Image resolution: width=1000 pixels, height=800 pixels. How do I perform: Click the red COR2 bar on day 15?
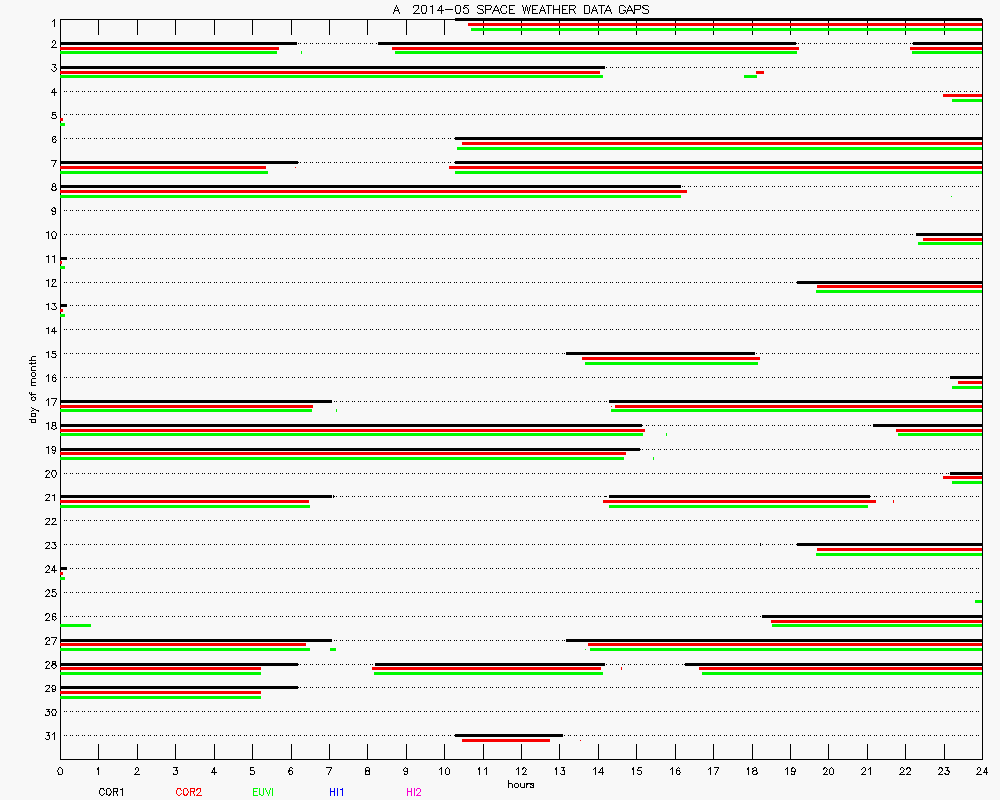pyautogui.click(x=670, y=358)
